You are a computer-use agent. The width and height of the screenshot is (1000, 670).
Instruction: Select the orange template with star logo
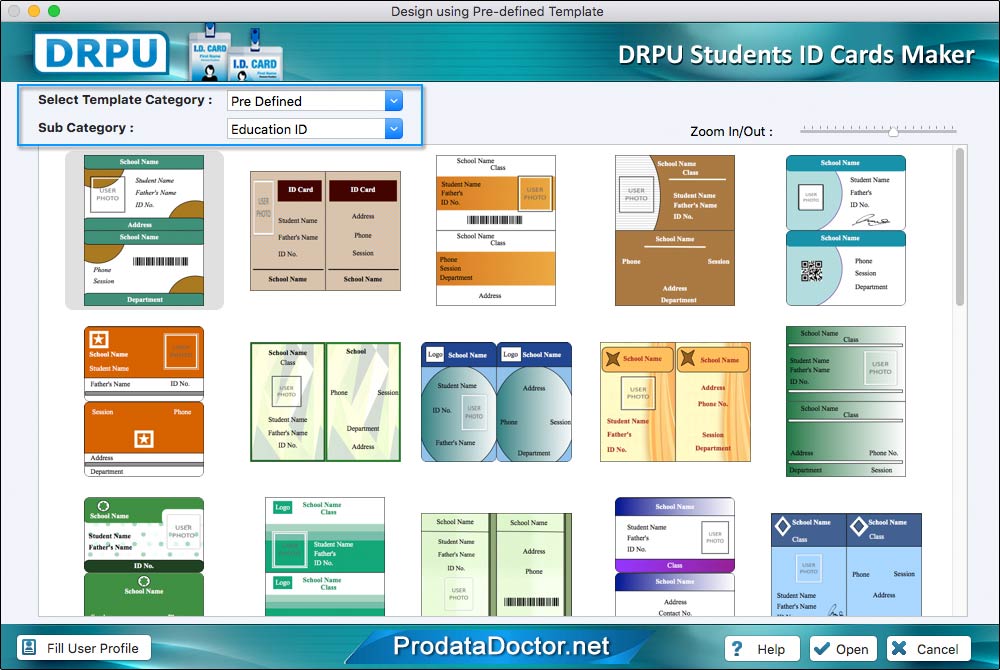pyautogui.click(x=144, y=402)
